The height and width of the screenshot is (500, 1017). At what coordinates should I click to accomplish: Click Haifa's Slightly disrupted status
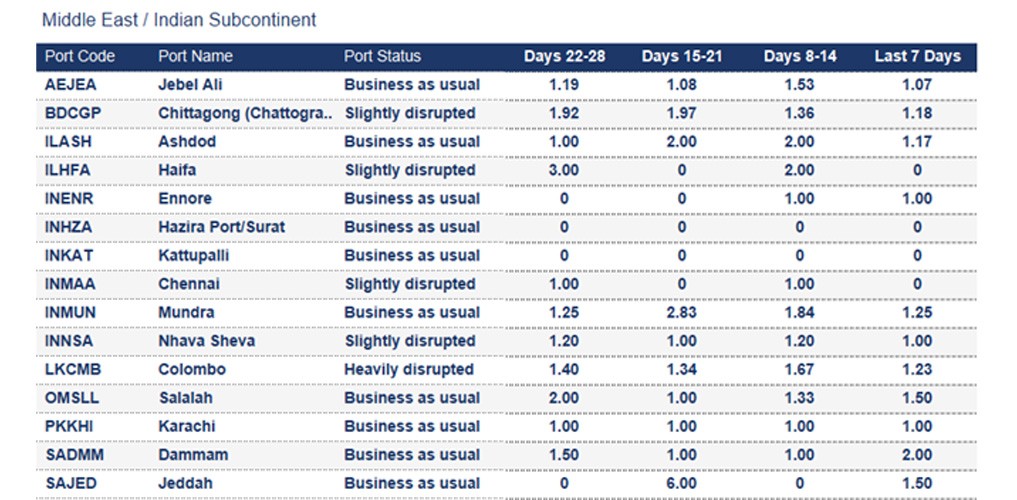coord(410,171)
